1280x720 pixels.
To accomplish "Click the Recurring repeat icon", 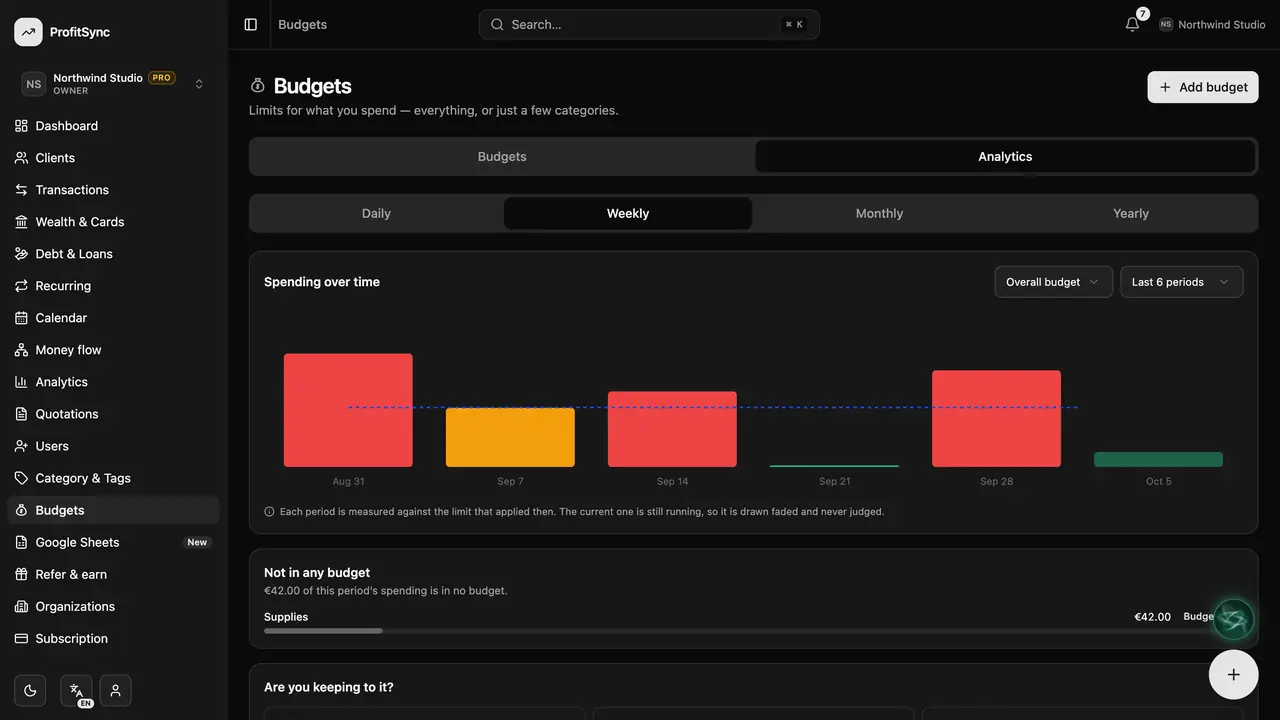I will [21, 286].
